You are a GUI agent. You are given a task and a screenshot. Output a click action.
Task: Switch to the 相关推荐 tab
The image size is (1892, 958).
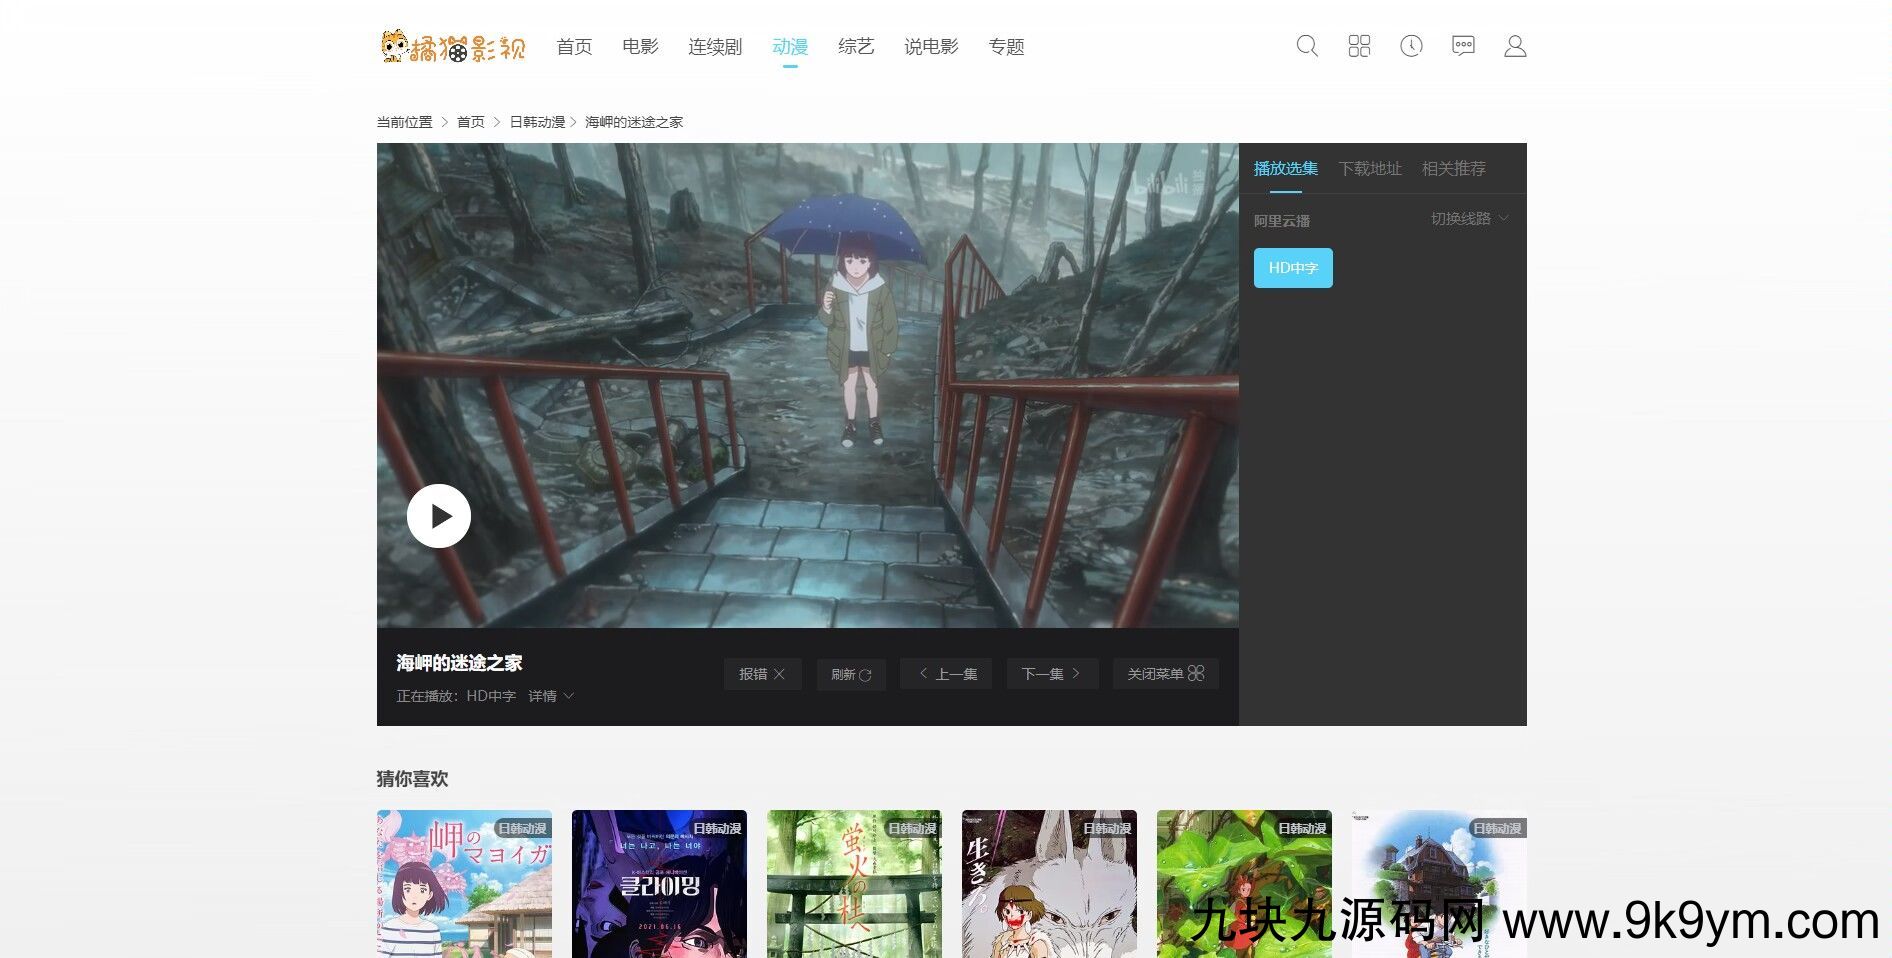tap(1453, 169)
